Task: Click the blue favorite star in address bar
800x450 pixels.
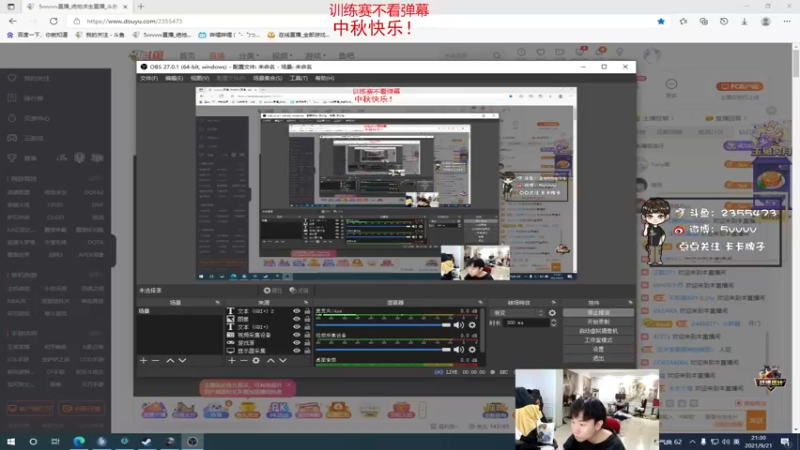Action: pyautogui.click(x=661, y=21)
